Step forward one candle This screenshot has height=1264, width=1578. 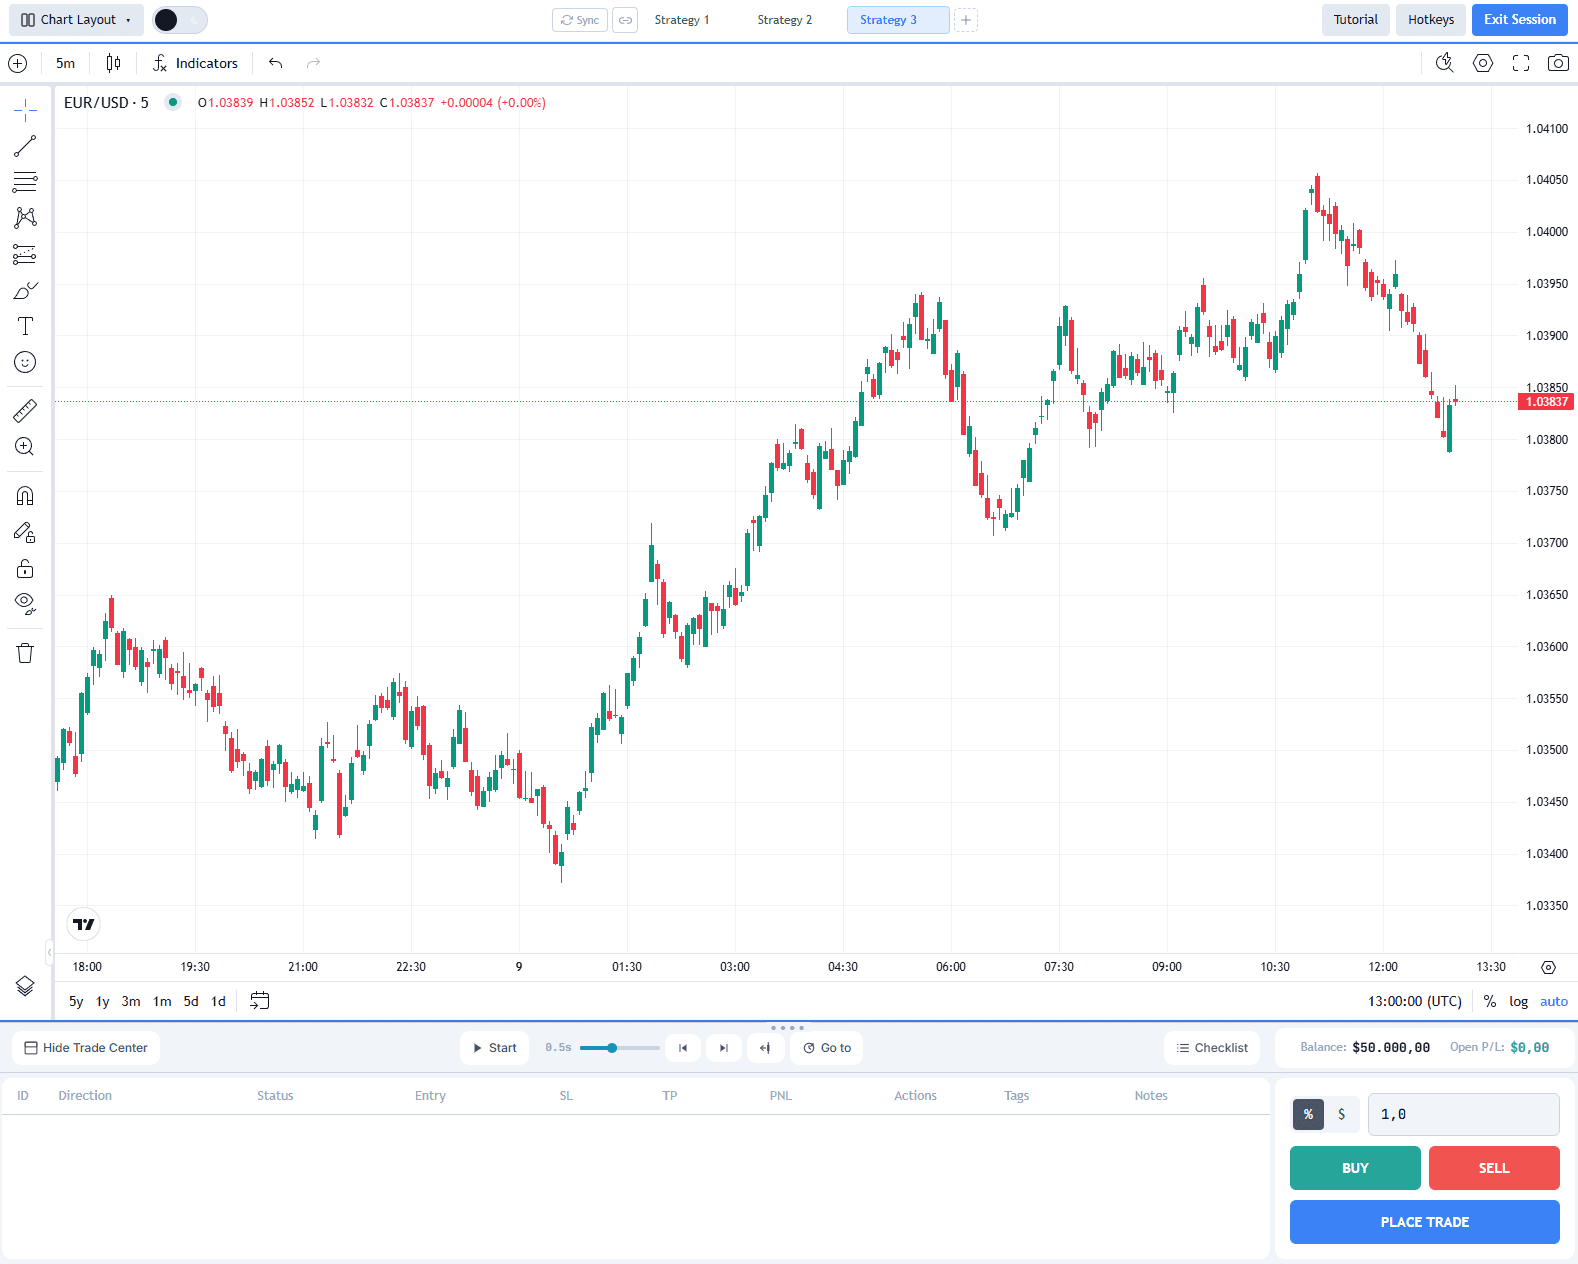click(x=724, y=1048)
